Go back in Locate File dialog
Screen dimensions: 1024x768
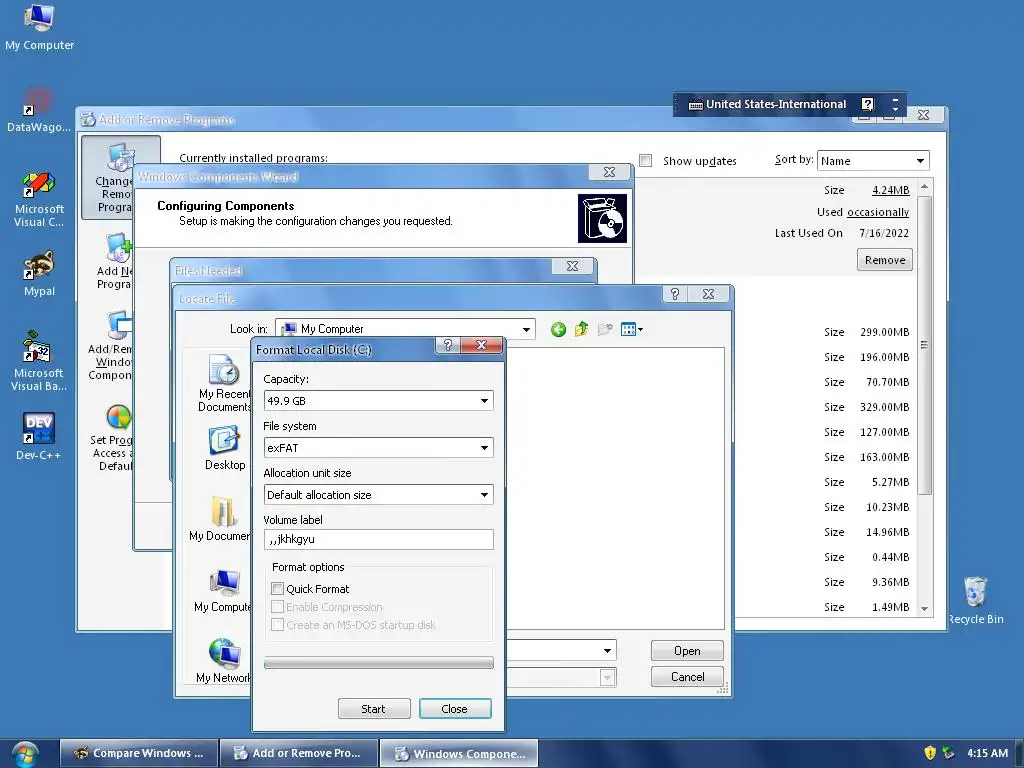[x=558, y=329]
